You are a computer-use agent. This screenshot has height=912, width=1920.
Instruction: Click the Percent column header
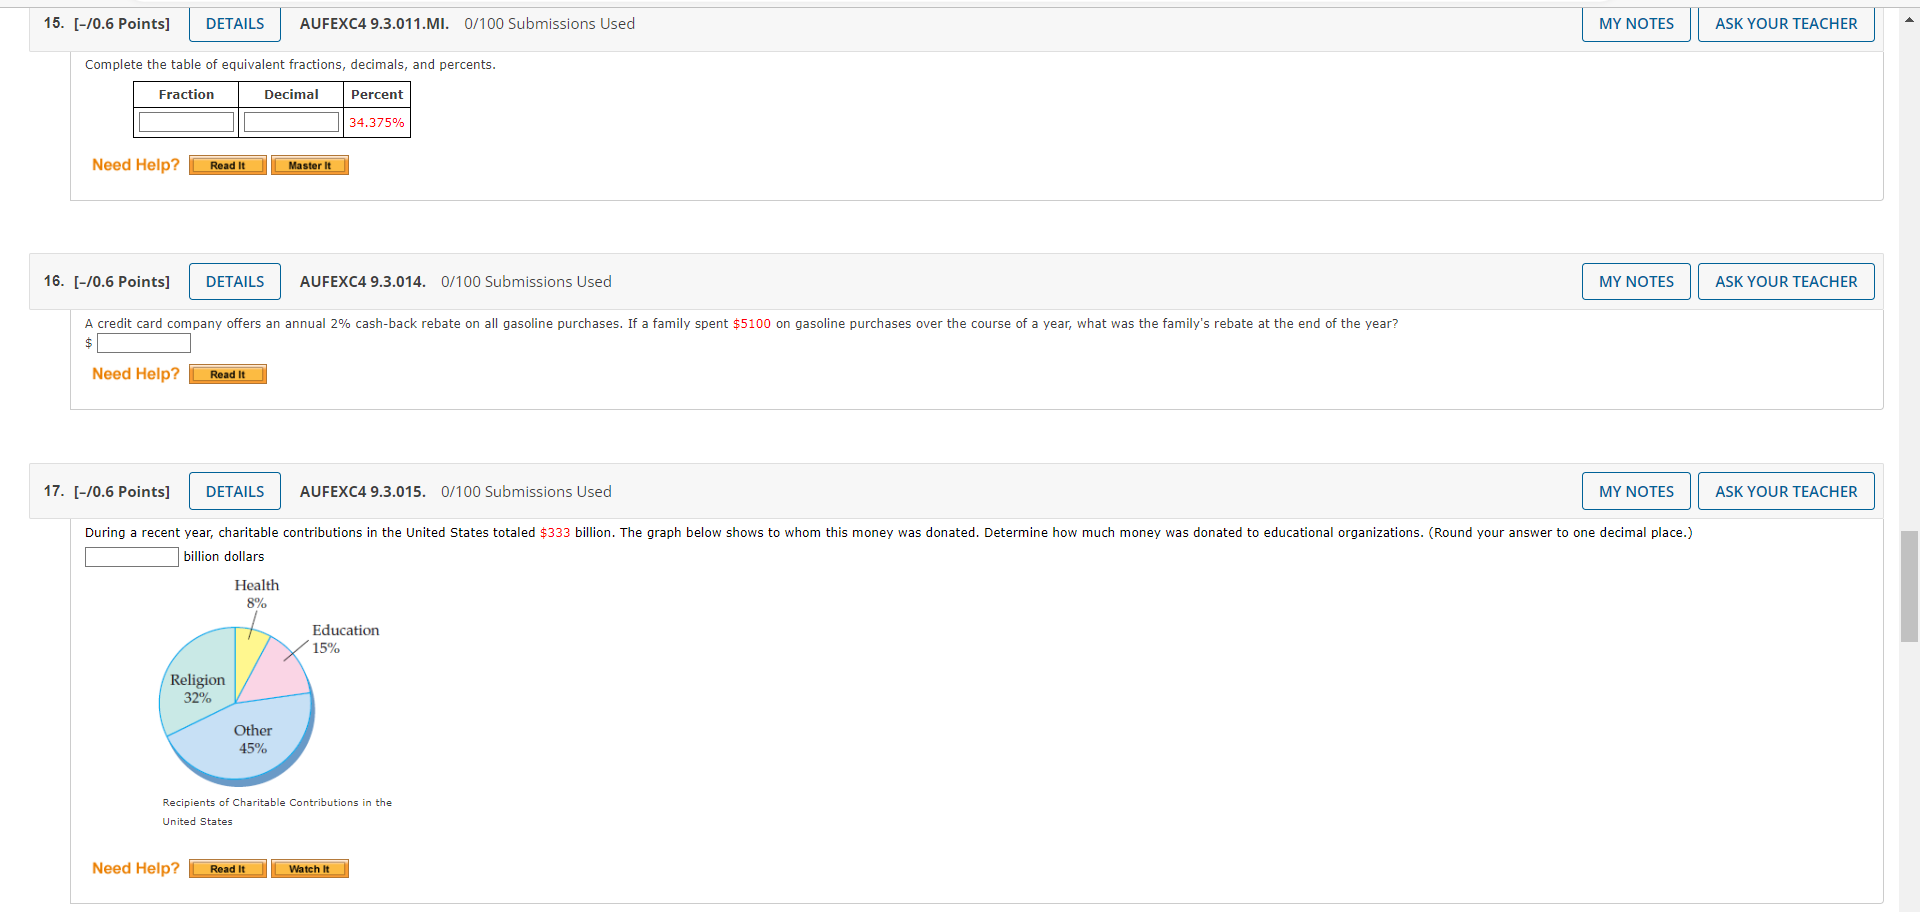(x=377, y=95)
